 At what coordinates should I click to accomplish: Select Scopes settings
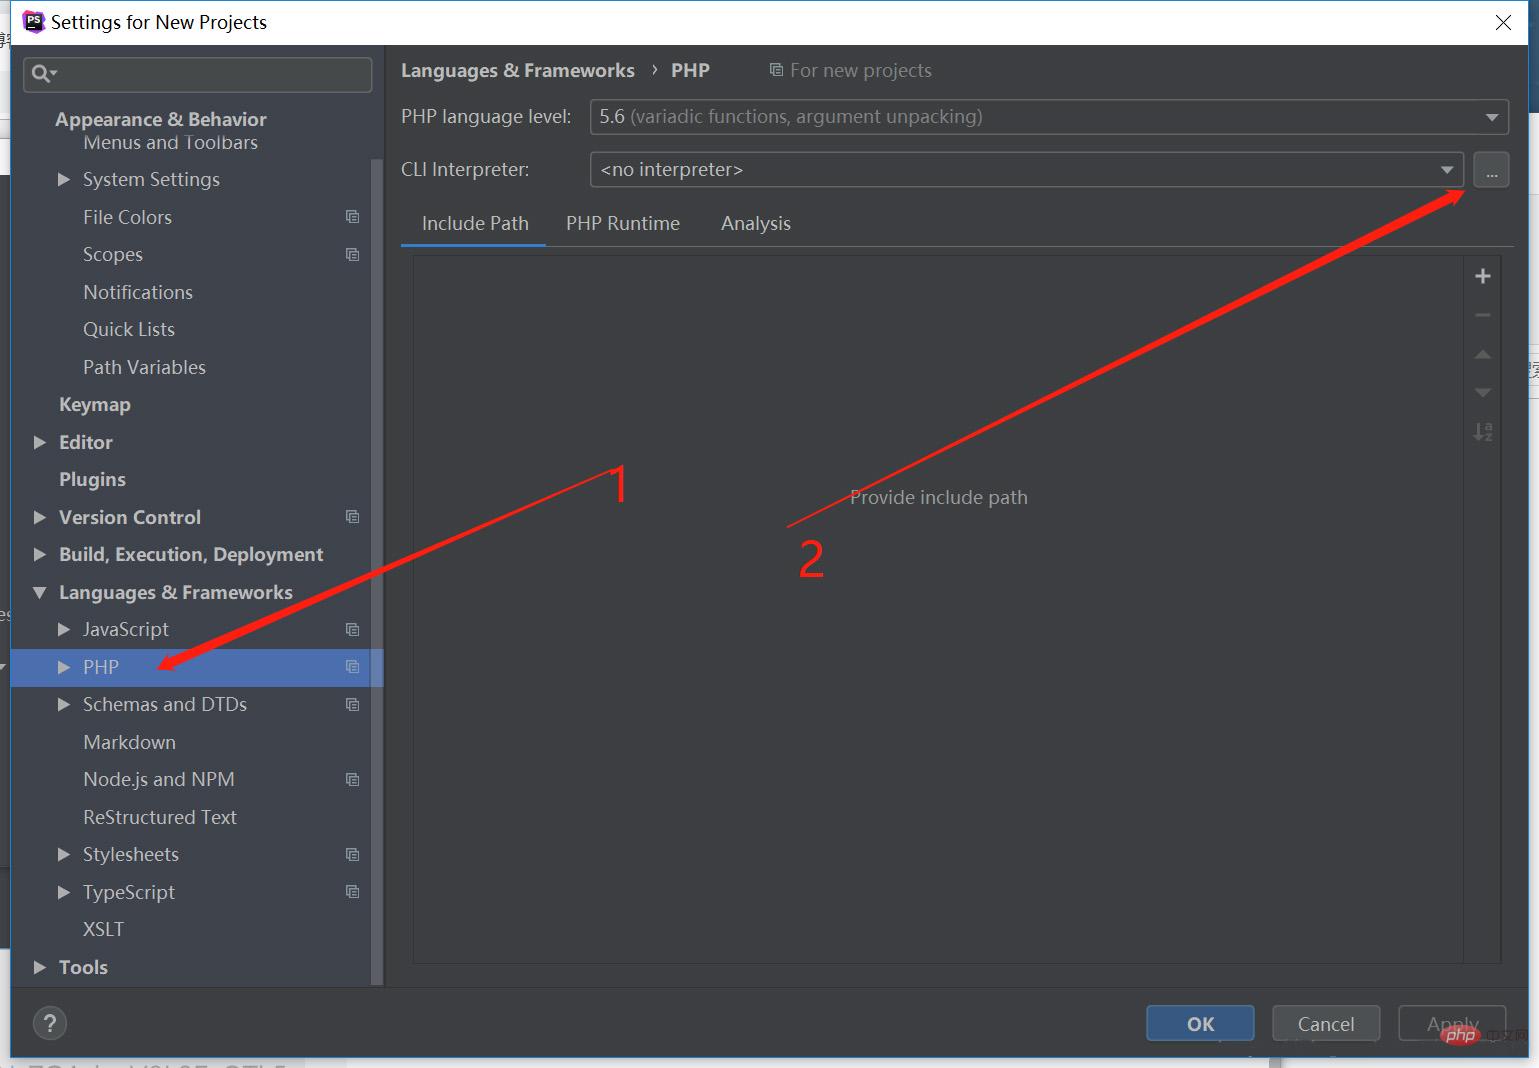(113, 255)
